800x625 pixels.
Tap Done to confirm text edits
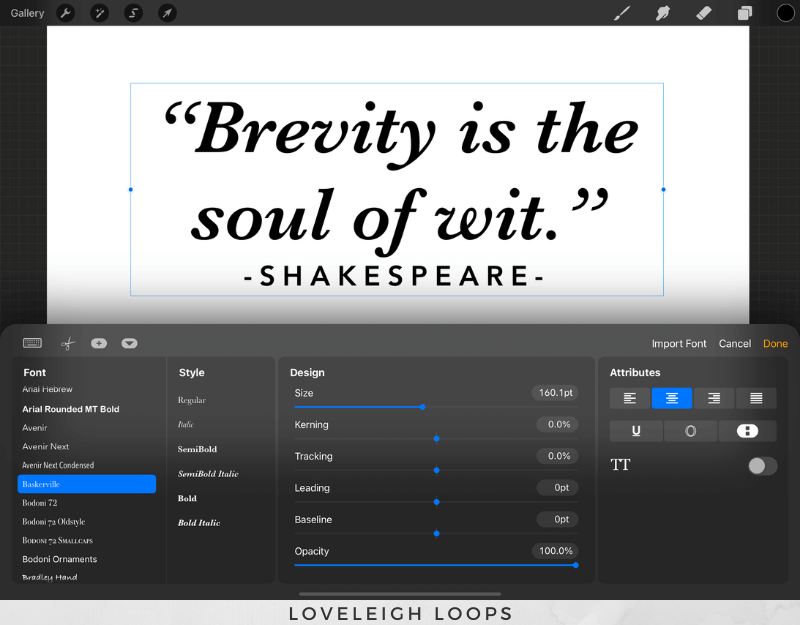point(775,343)
